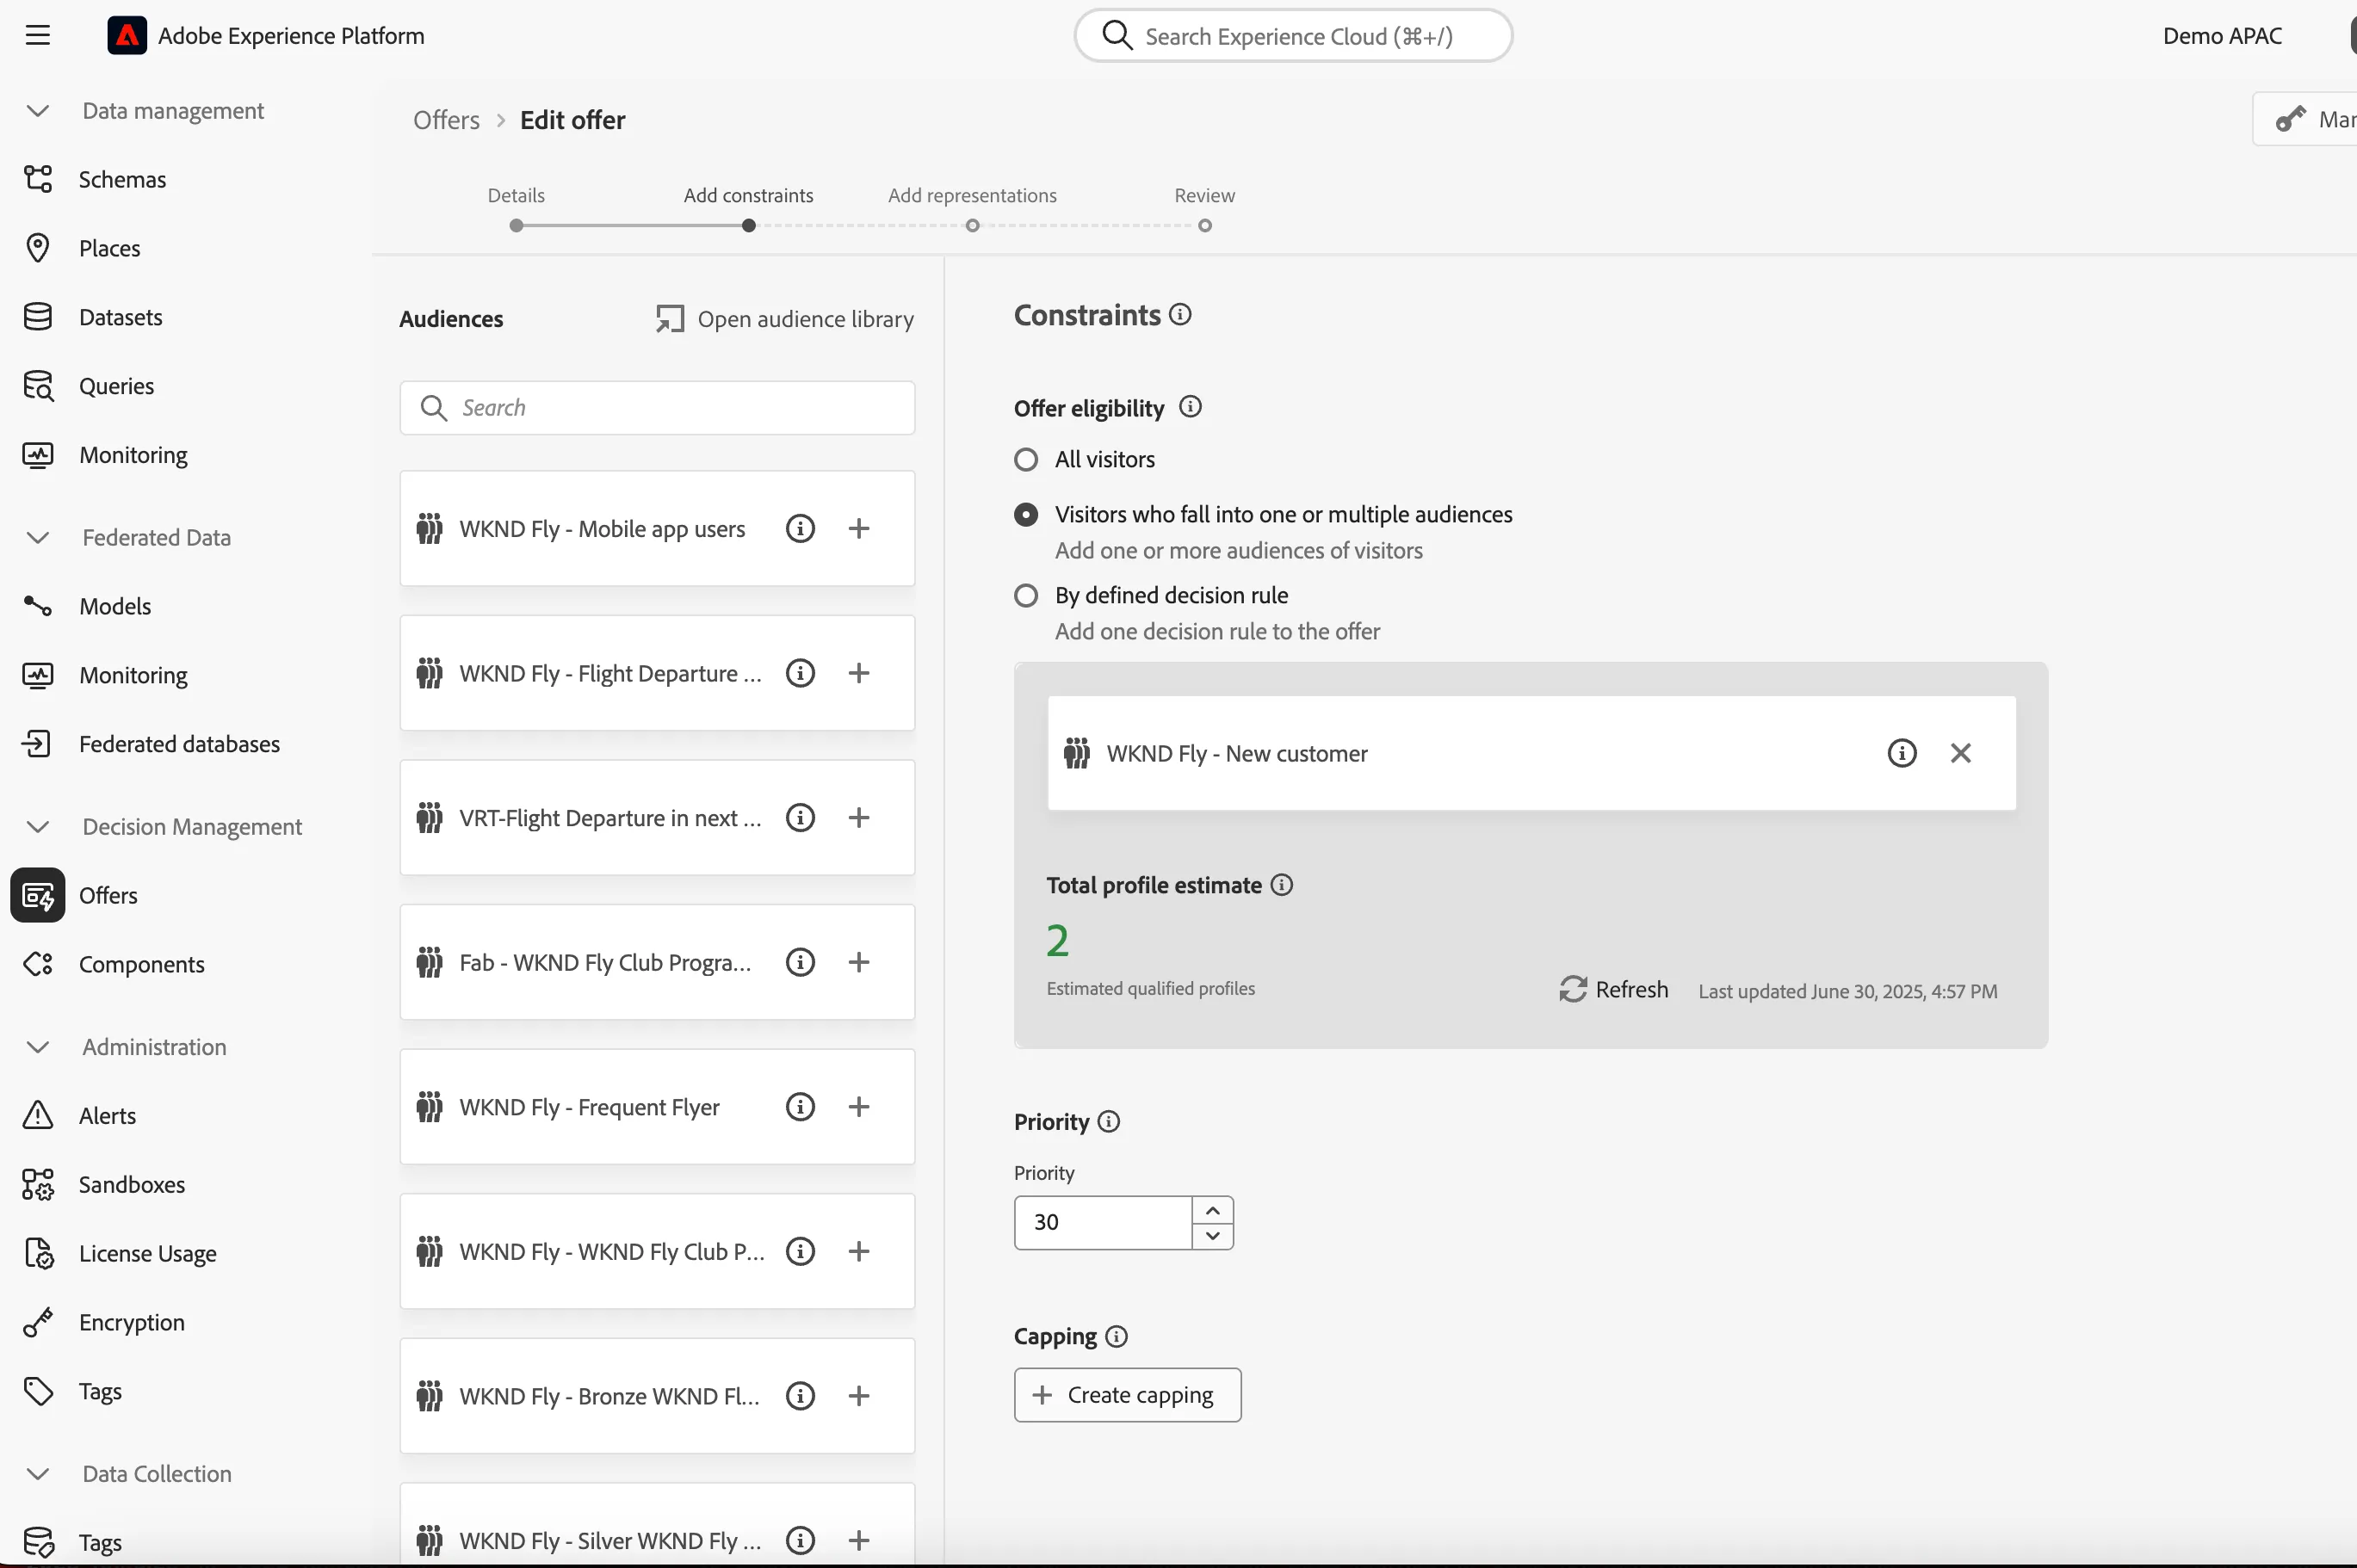Select Visitors who fall into audiences option
Screen dimensions: 2357x1568
(x=1026, y=514)
